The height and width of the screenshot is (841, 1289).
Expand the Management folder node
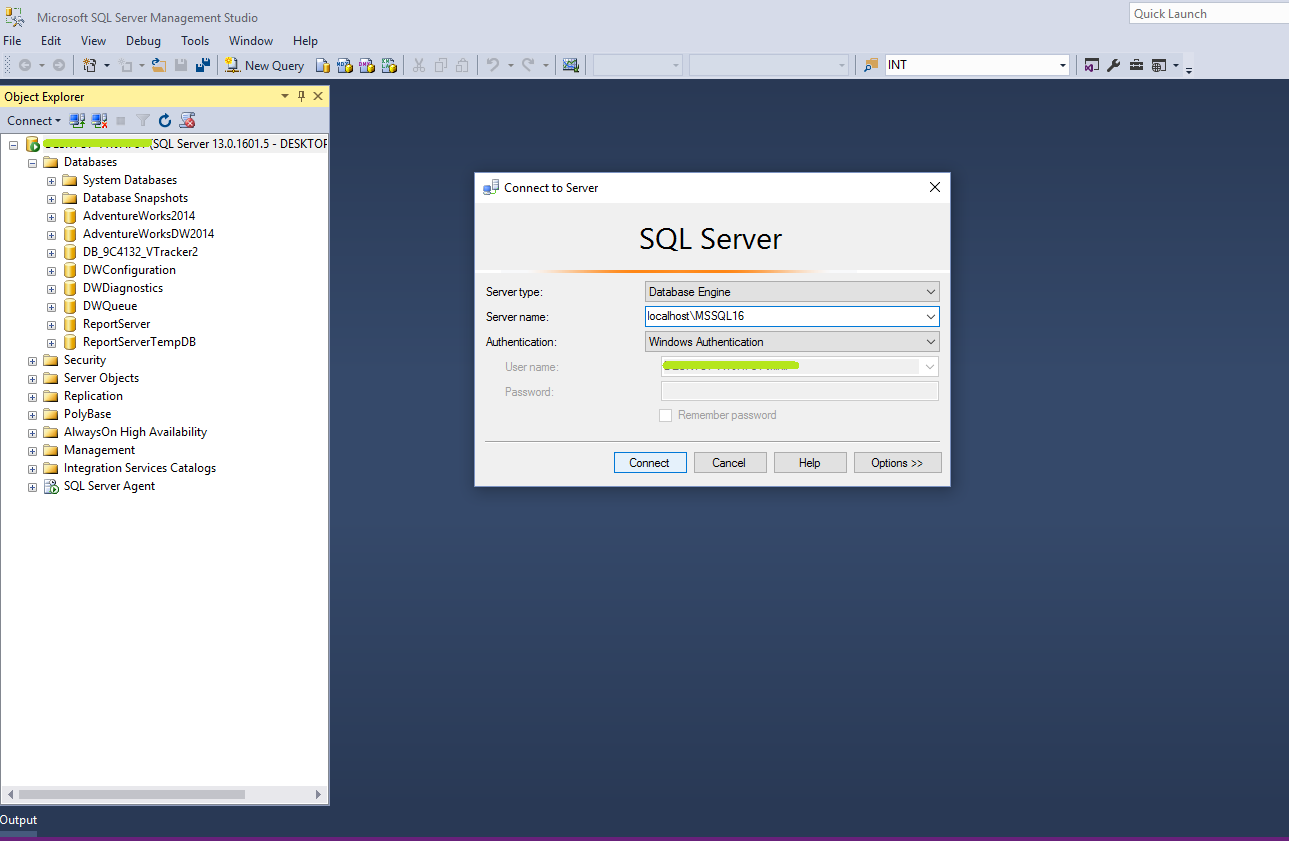(33, 450)
